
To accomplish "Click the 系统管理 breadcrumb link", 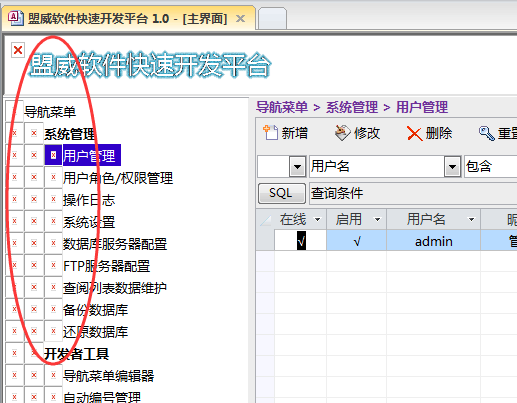I will tap(352, 107).
